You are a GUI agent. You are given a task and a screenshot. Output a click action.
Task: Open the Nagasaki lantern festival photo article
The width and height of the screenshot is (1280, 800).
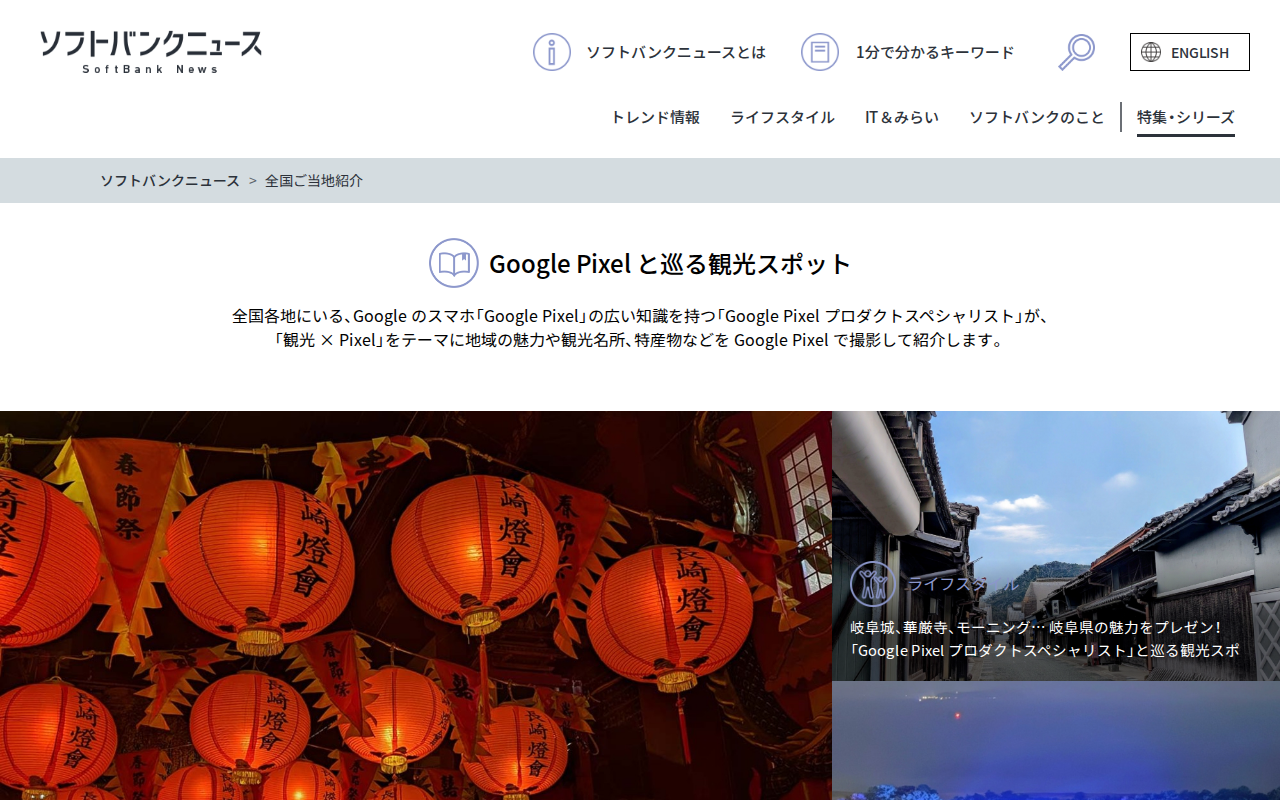(416, 605)
